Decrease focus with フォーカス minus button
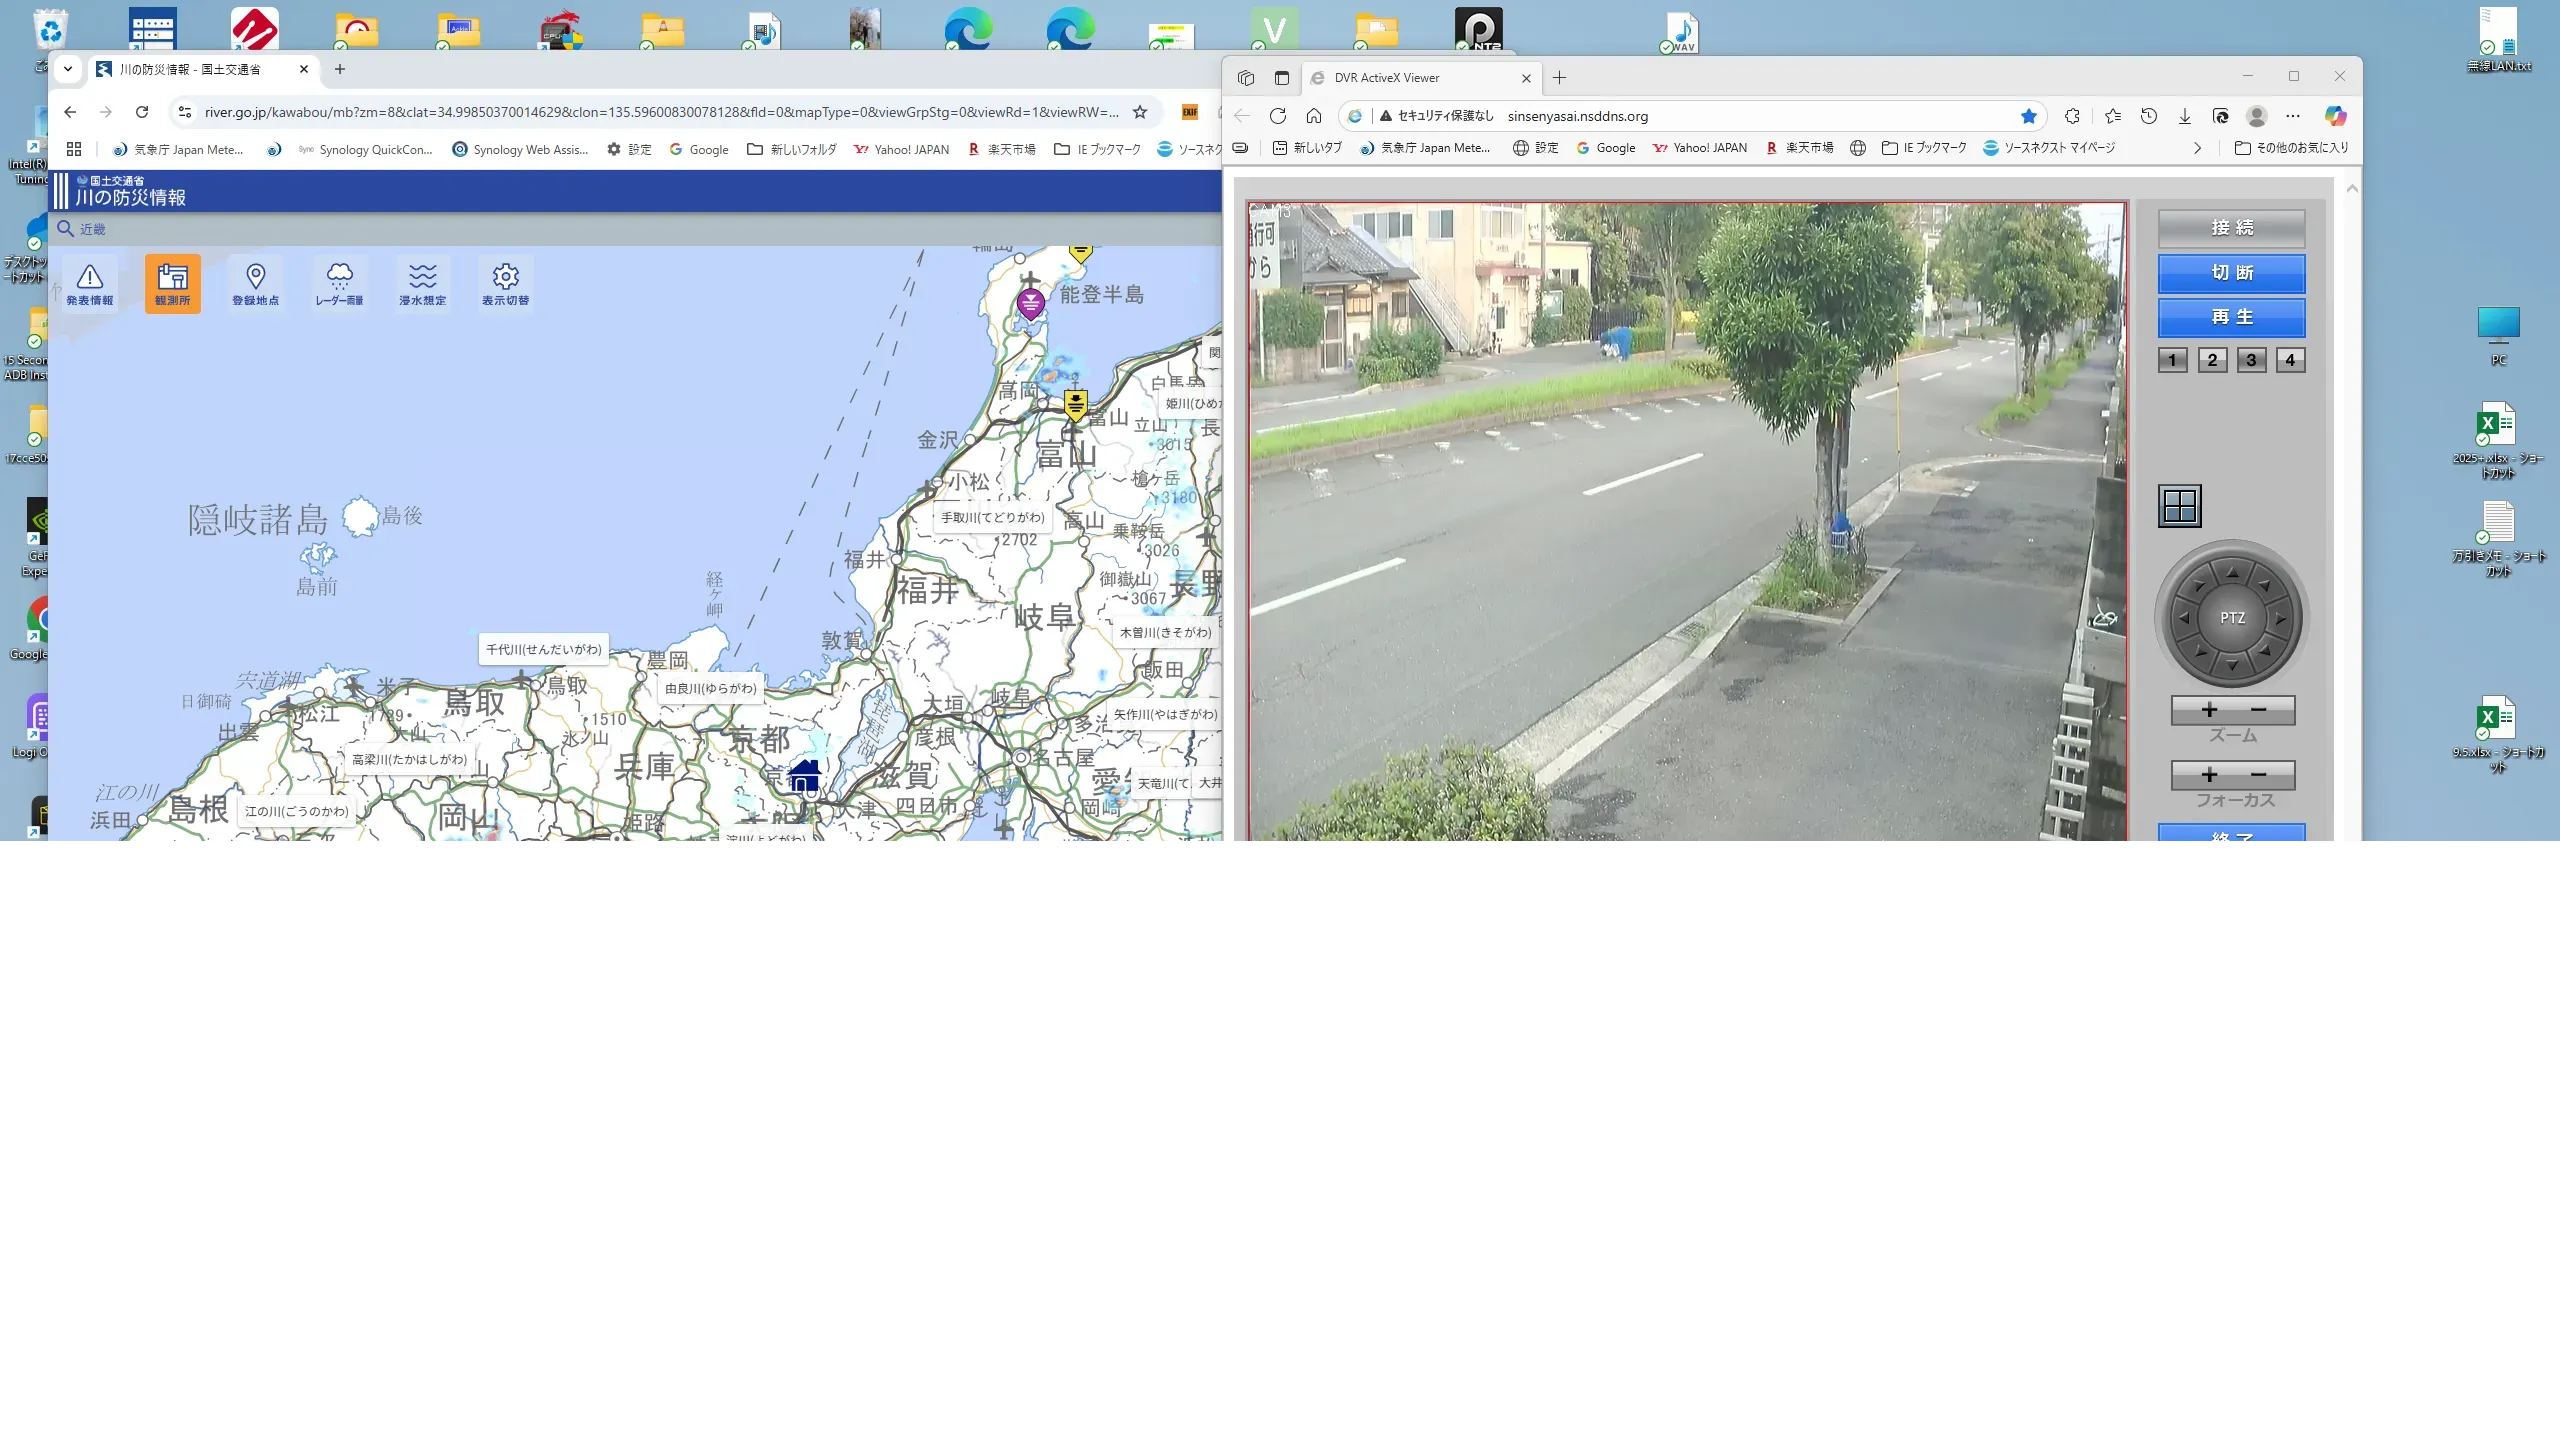 [x=2258, y=775]
